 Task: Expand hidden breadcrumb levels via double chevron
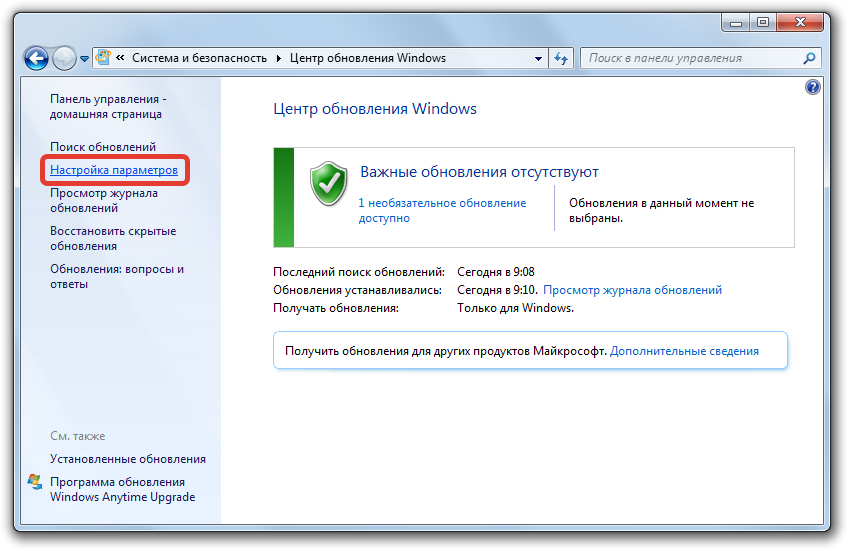pyautogui.click(x=120, y=57)
